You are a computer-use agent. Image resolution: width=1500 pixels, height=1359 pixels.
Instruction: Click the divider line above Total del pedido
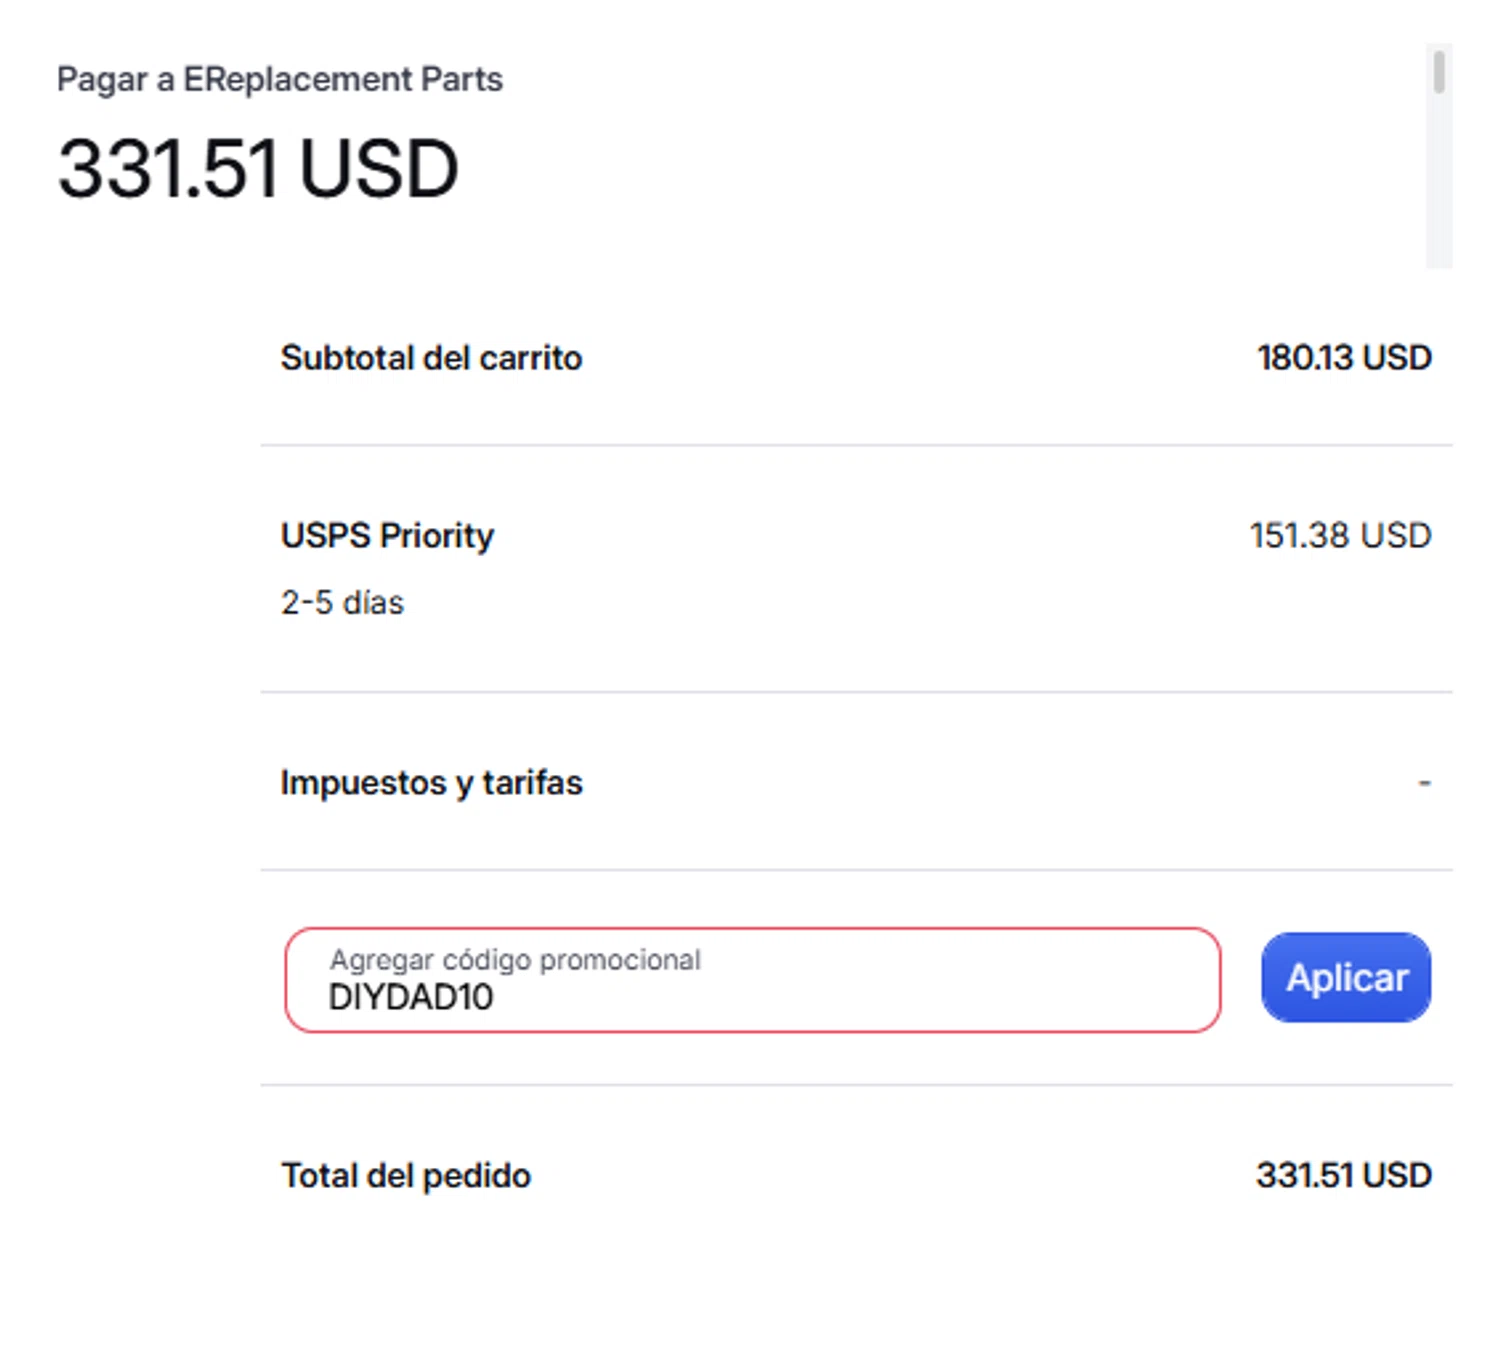pyautogui.click(x=855, y=1085)
